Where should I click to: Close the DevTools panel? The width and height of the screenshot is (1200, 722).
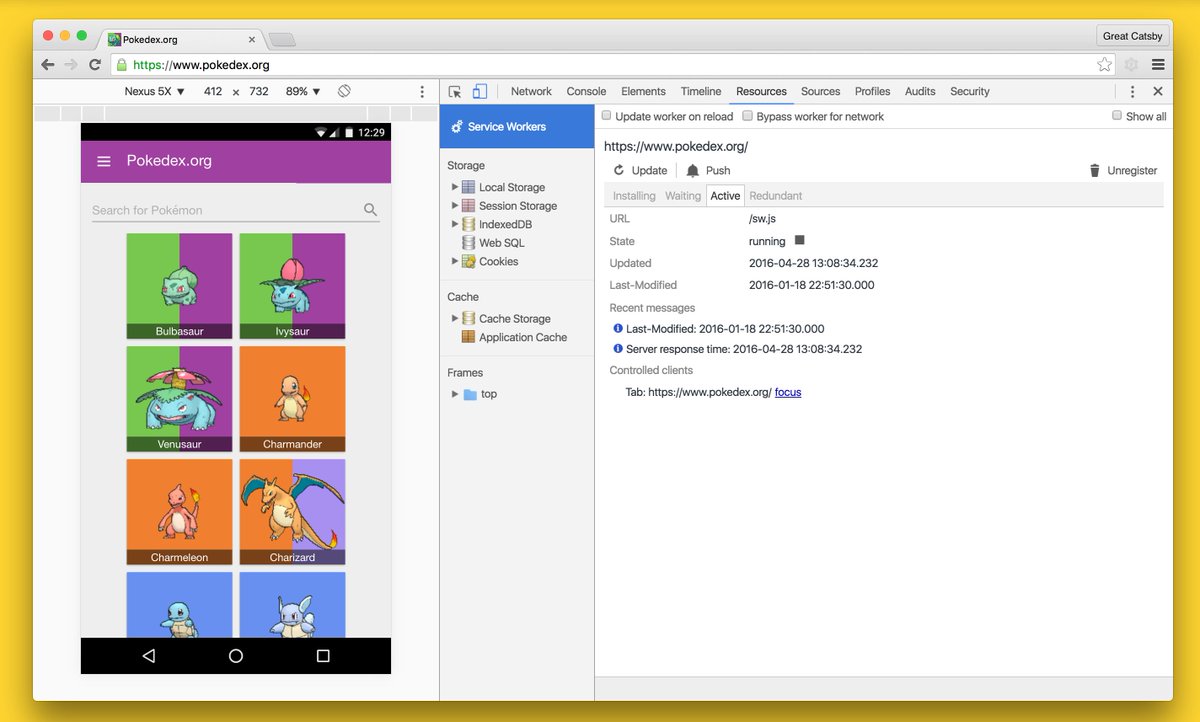tap(1158, 91)
